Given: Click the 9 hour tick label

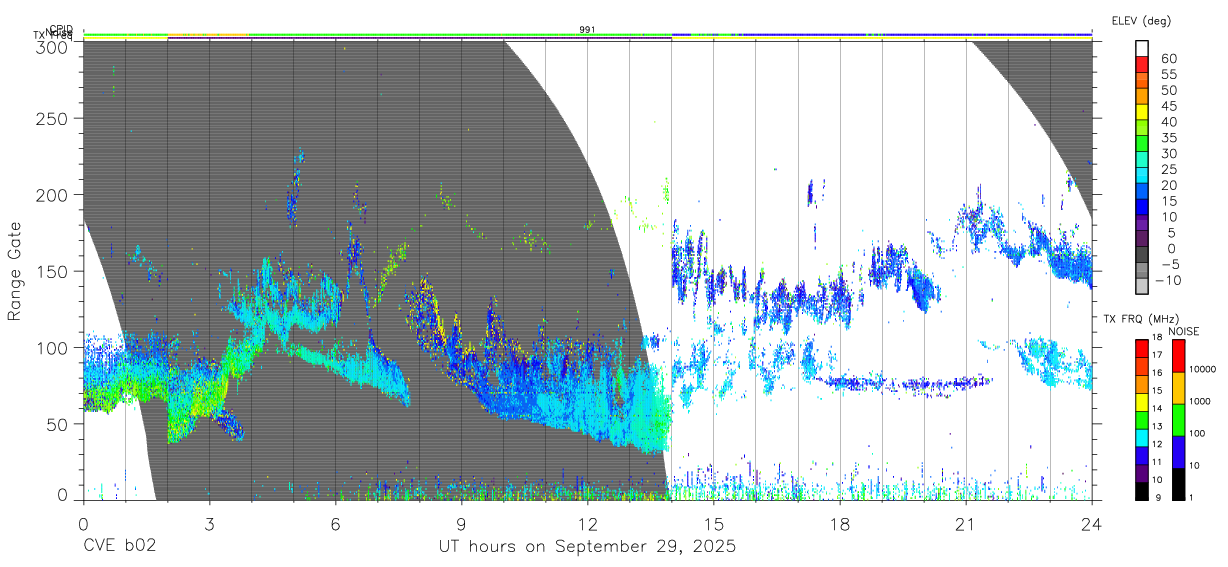Looking at the screenshot, I should 461,523.
